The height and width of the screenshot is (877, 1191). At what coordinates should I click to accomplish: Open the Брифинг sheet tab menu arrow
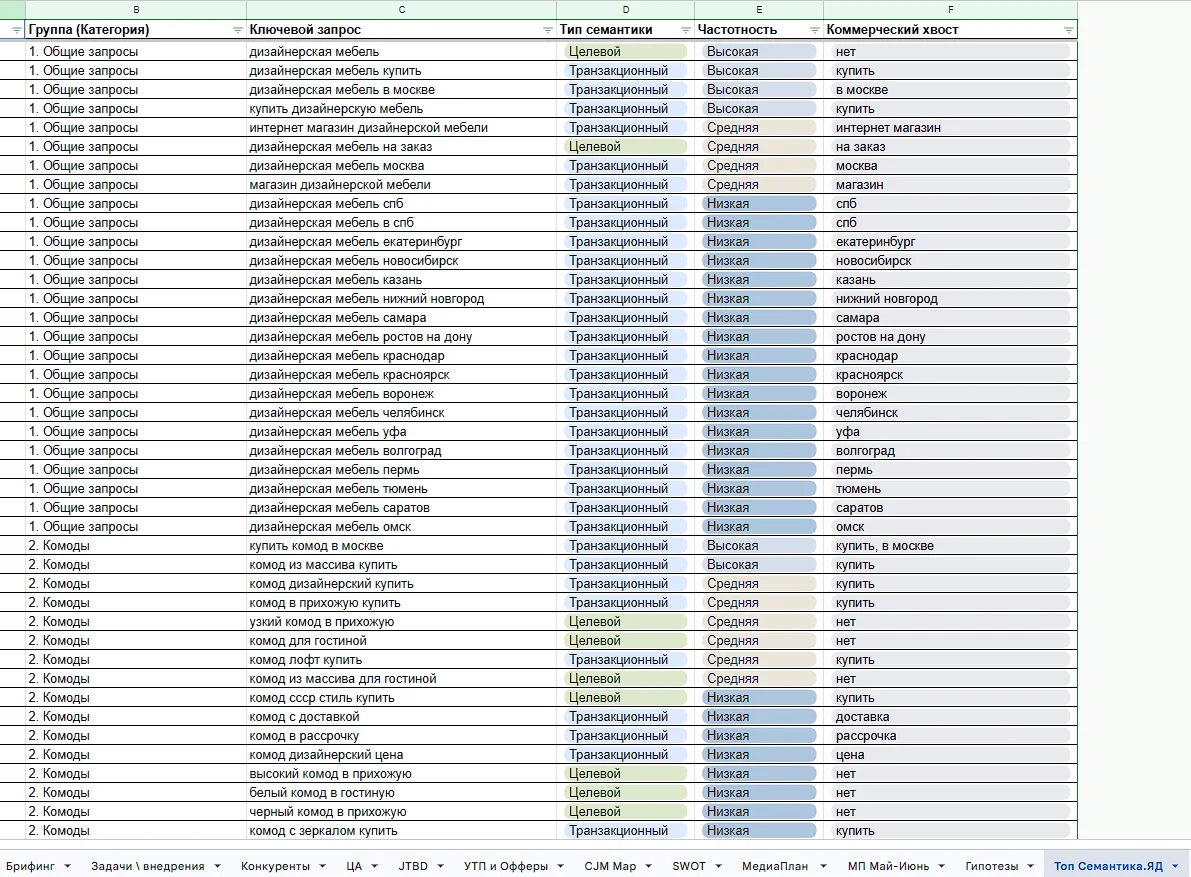[68, 866]
